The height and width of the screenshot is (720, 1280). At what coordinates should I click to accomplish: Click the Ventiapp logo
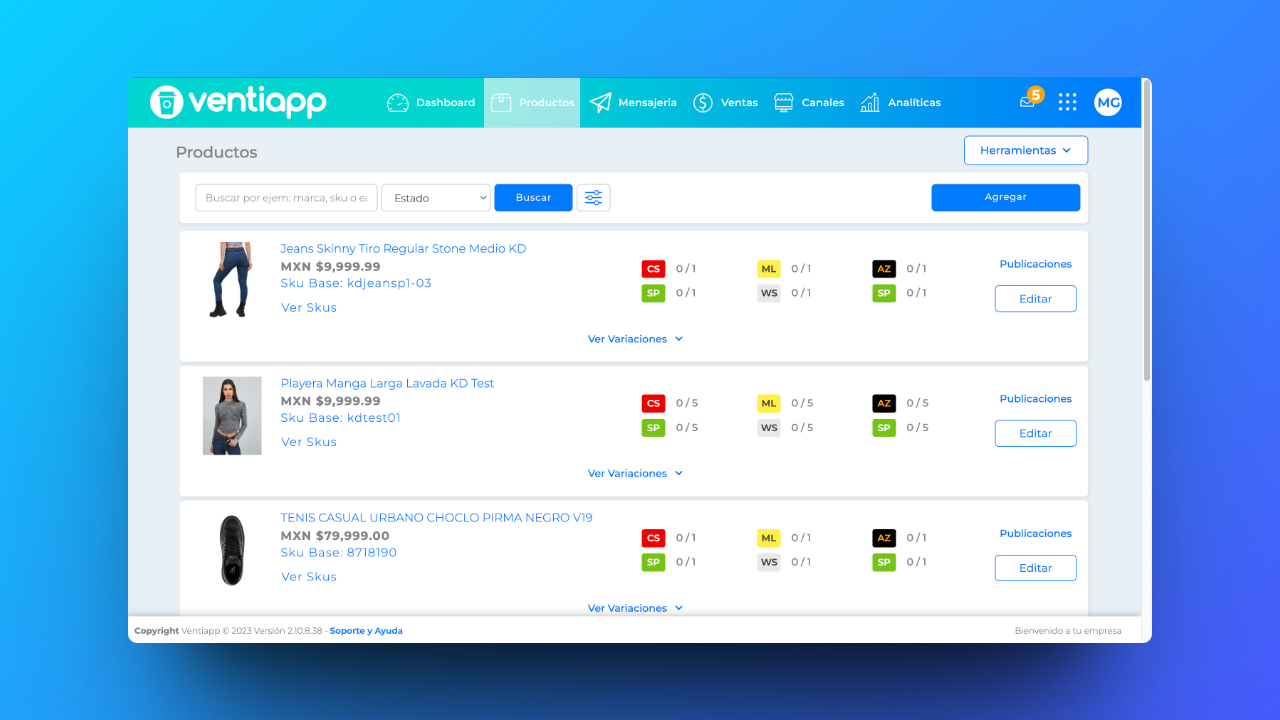238,102
